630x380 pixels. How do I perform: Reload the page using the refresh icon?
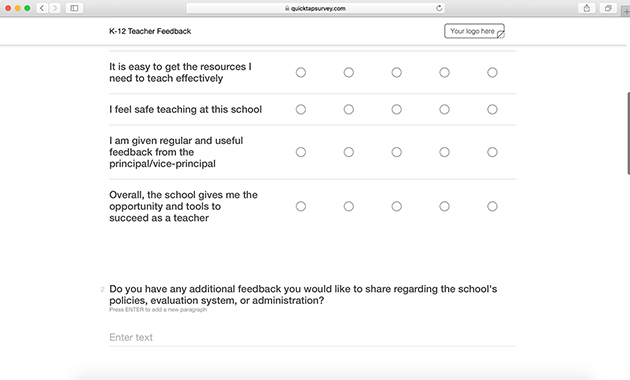pos(439,8)
